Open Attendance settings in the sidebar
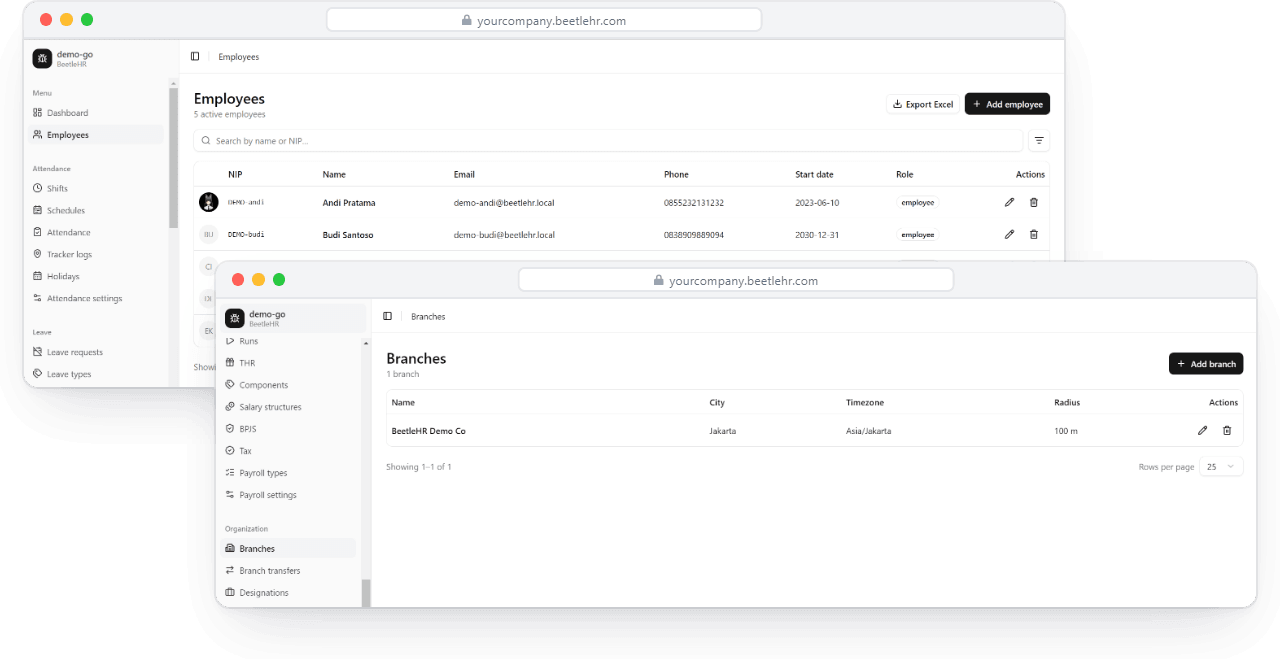This screenshot has width=1280, height=659. (x=96, y=298)
